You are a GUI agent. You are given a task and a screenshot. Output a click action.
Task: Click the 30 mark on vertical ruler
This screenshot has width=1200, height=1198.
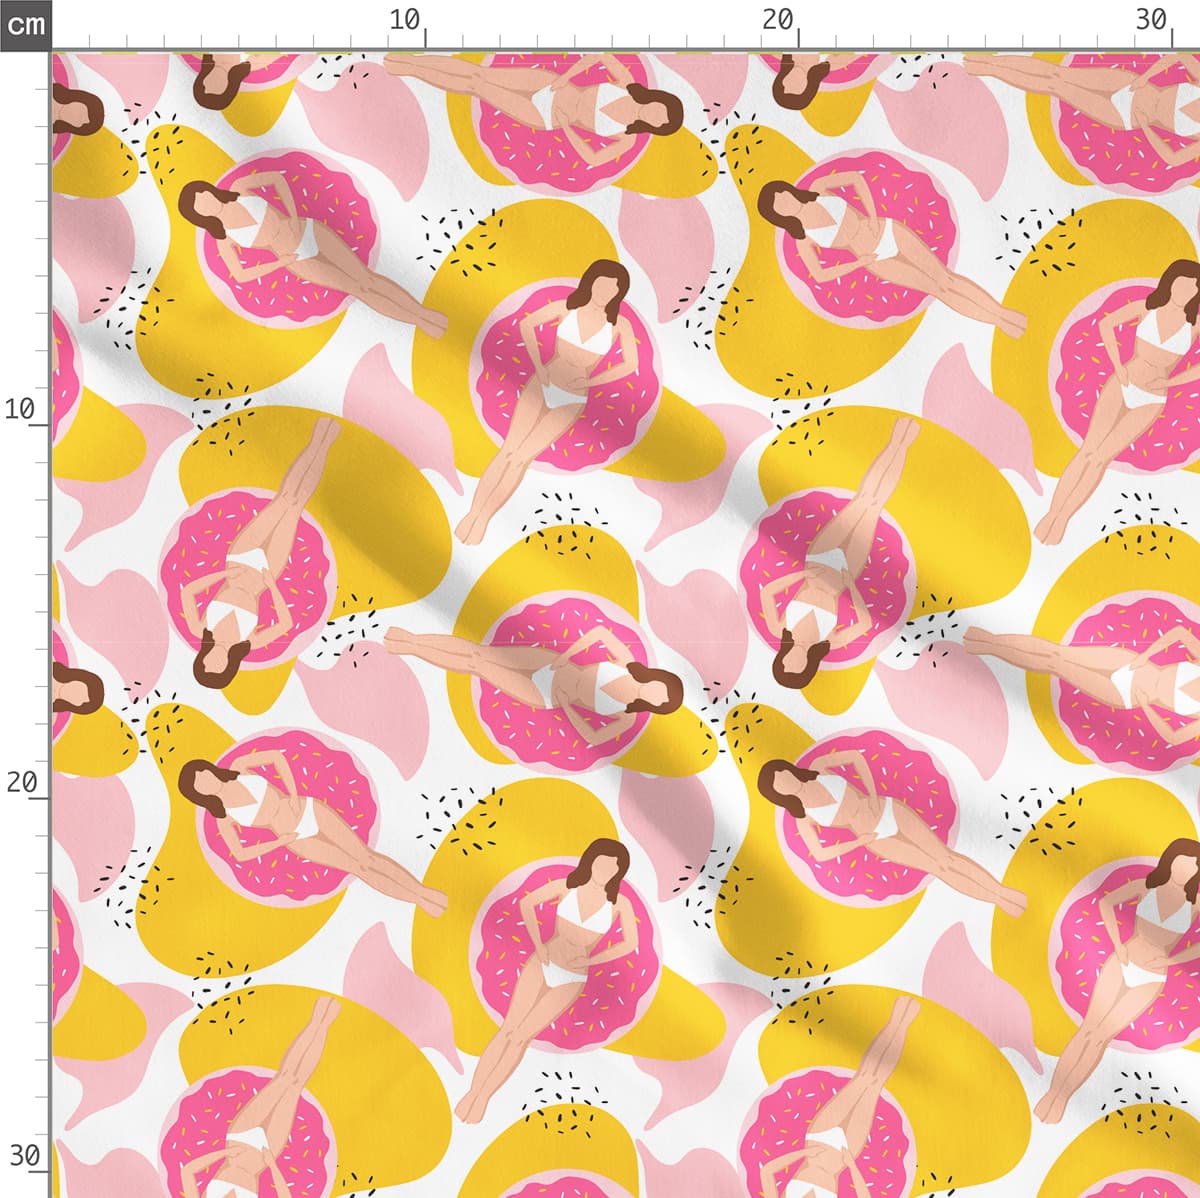(x=24, y=1156)
